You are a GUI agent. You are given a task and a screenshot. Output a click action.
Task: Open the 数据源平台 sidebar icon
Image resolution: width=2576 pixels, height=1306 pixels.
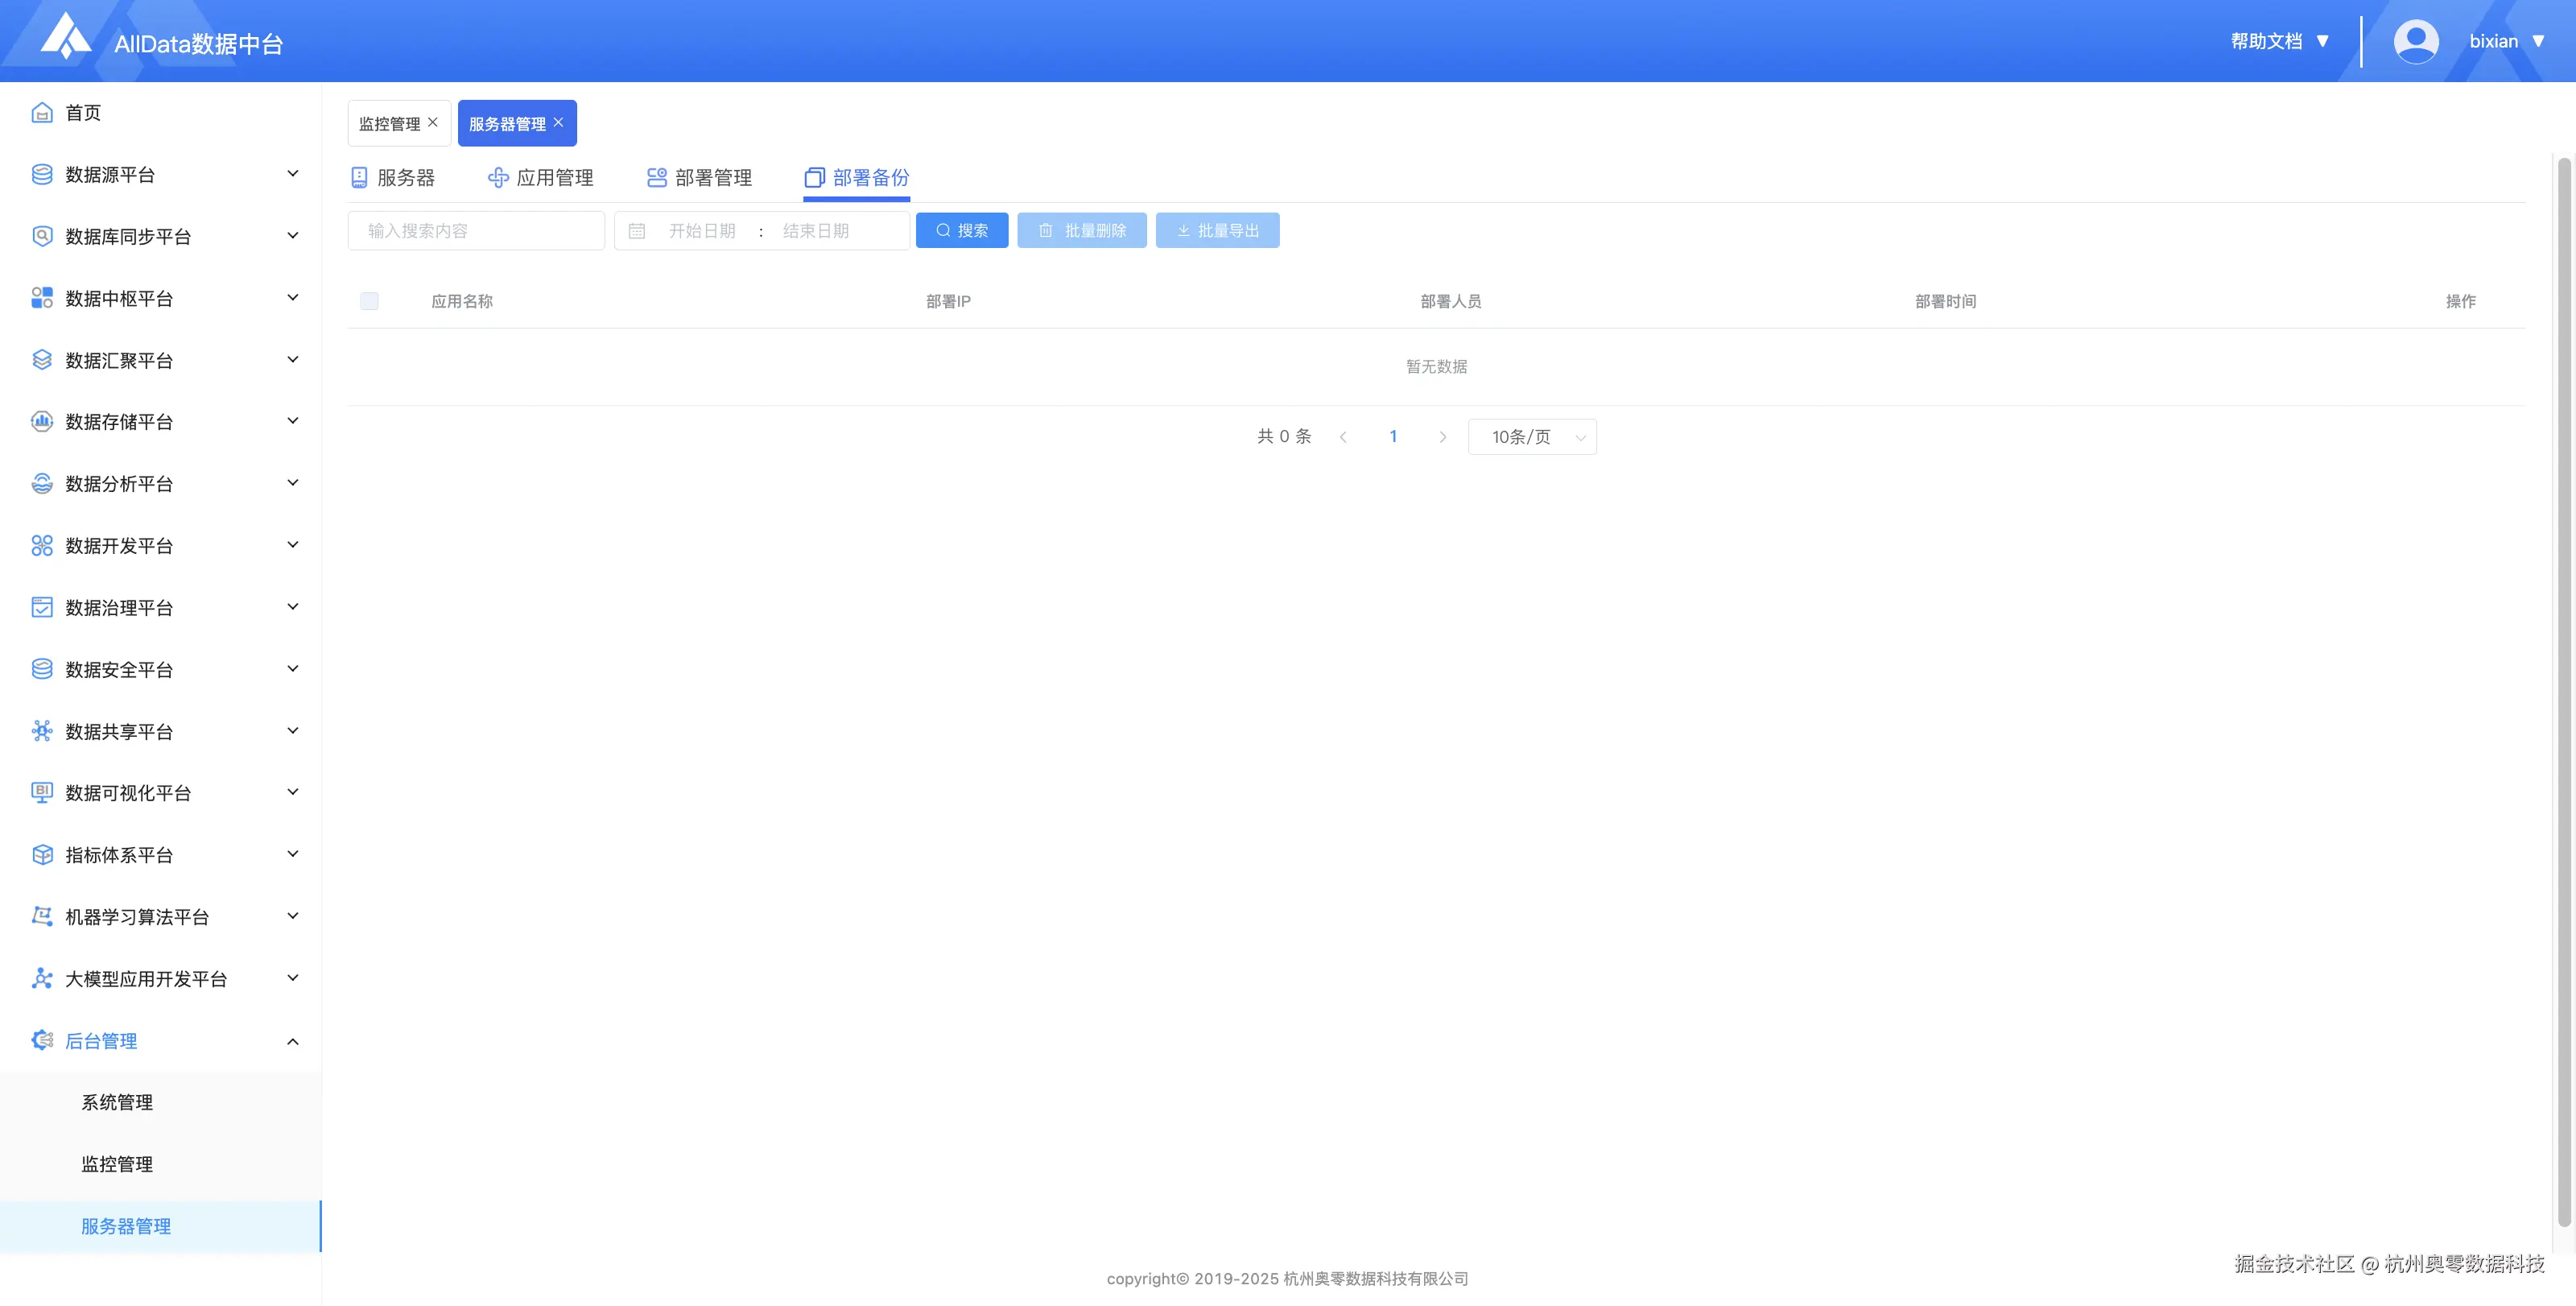(41, 174)
